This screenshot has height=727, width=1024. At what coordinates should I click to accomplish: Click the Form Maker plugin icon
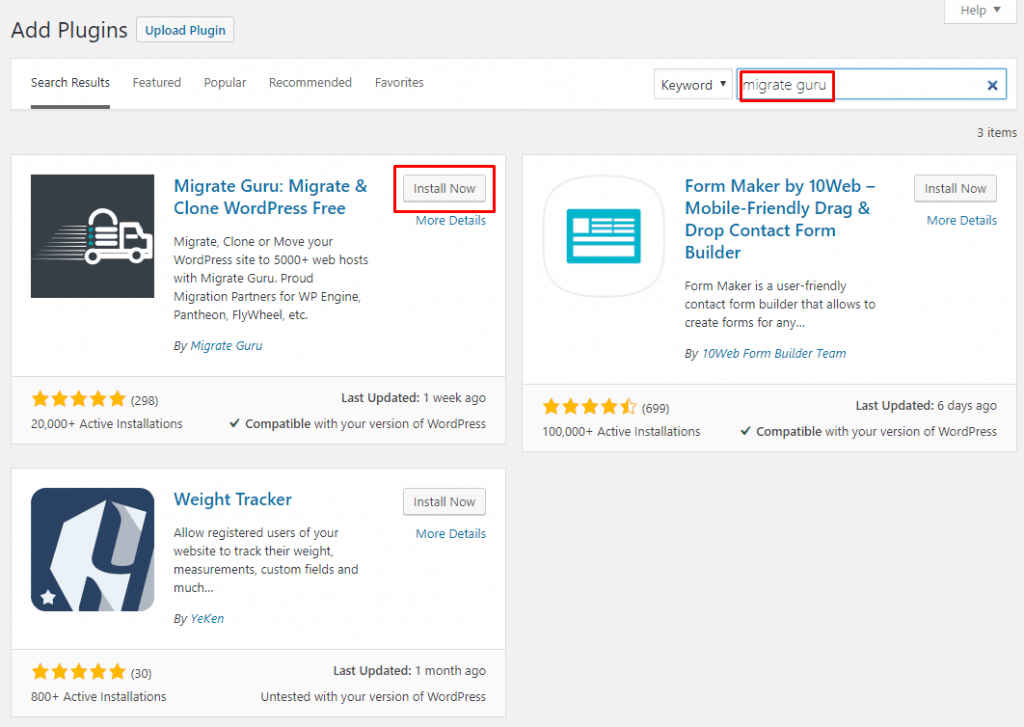pyautogui.click(x=603, y=236)
